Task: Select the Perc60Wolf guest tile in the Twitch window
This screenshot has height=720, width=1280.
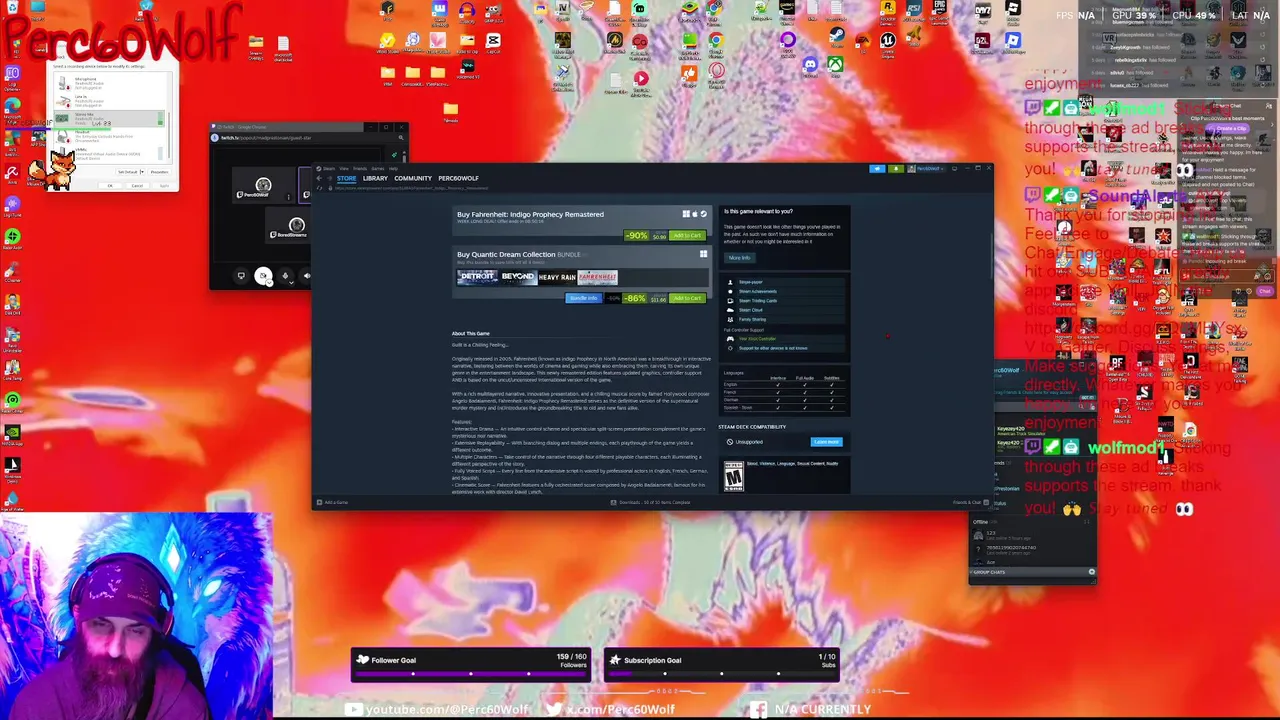Action: click(263, 185)
